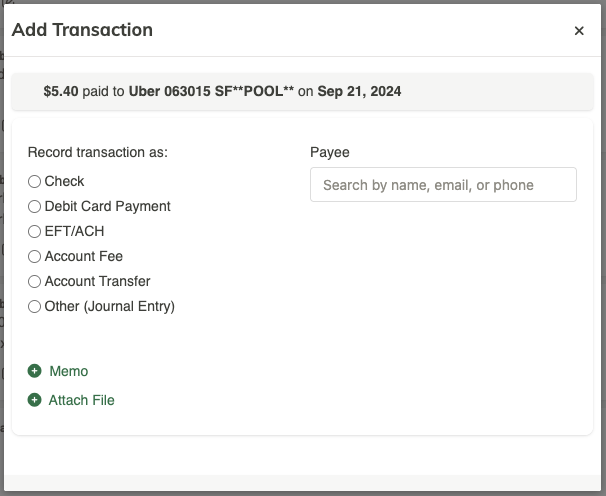Click the green plus icon beside Attach File
The width and height of the screenshot is (606, 496).
[x=34, y=400]
